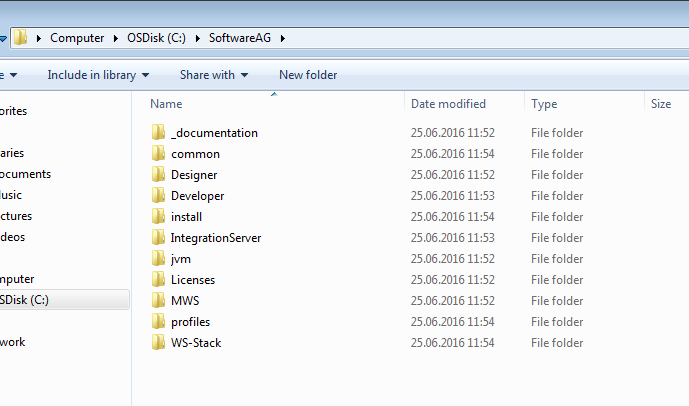689x406 pixels.
Task: Click the address bar folder icon
Action: (x=20, y=38)
